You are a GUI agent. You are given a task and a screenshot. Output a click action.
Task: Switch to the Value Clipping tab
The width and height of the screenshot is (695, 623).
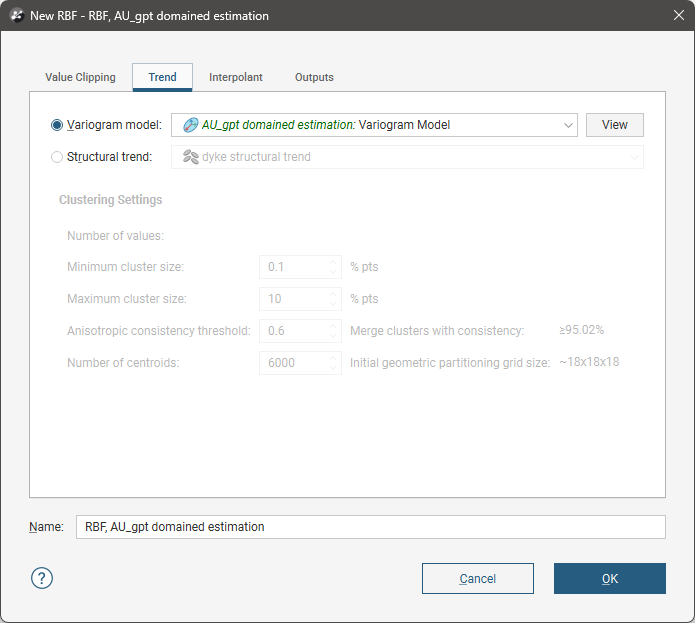(80, 77)
